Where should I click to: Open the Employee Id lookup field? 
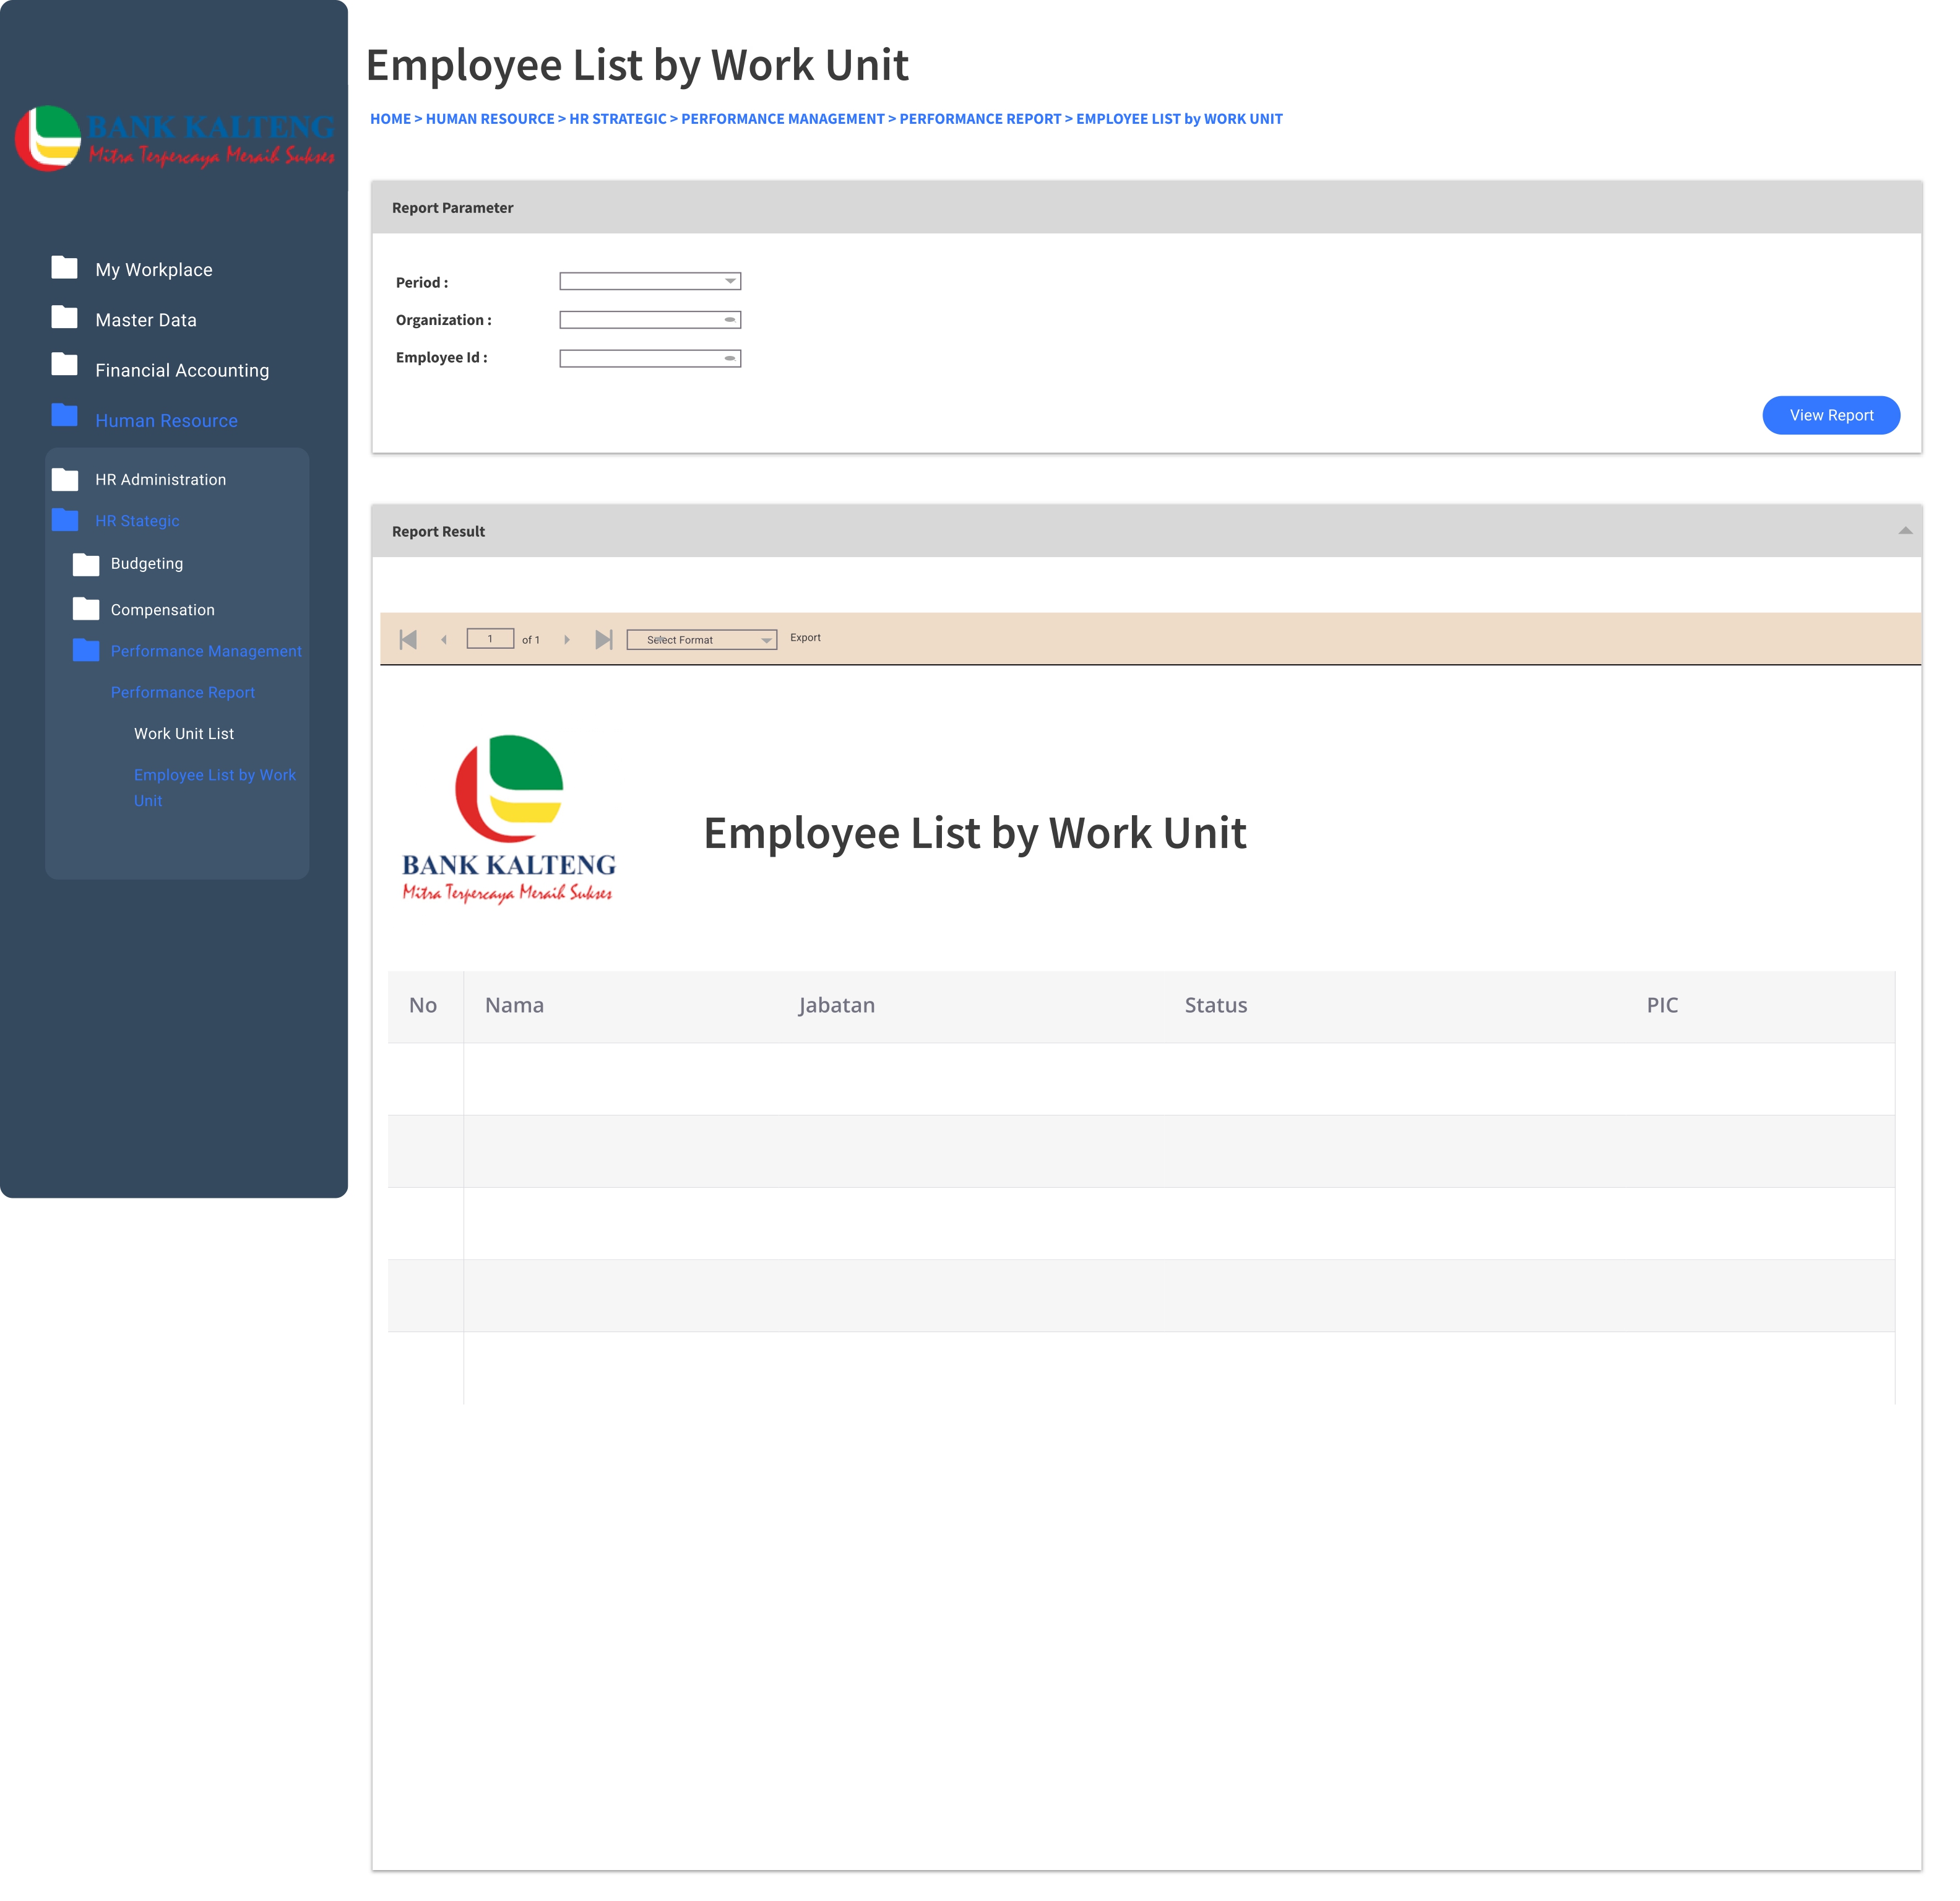click(650, 358)
